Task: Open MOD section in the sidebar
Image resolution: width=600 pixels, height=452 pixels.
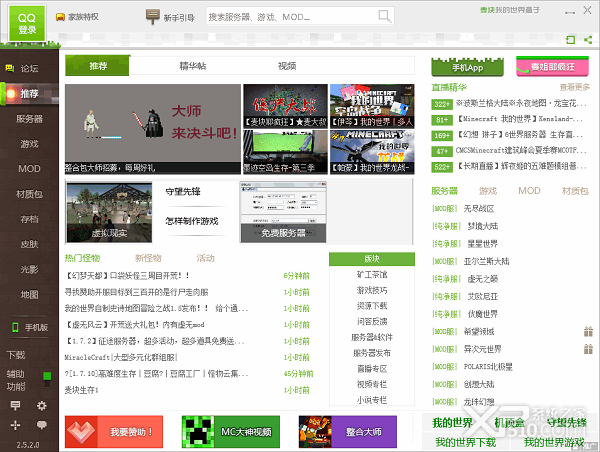Action: (29, 169)
